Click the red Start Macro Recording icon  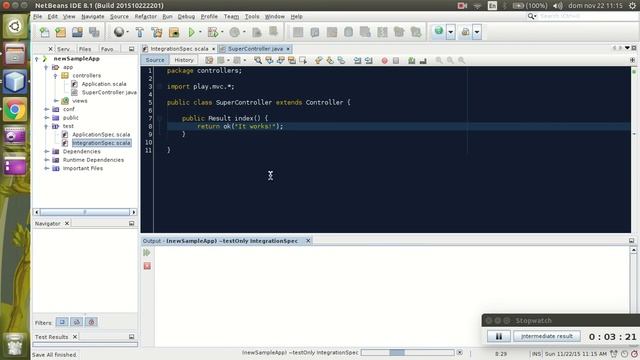tap(384, 60)
